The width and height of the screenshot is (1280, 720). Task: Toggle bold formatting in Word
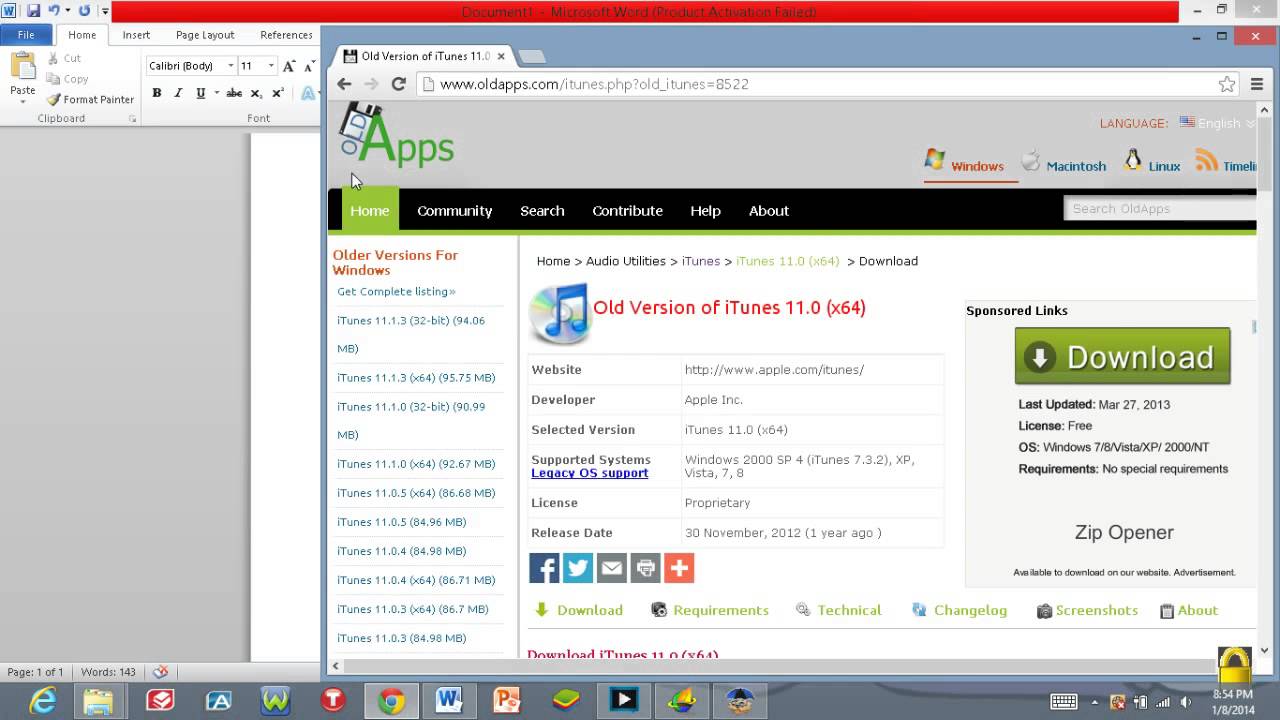tap(157, 93)
